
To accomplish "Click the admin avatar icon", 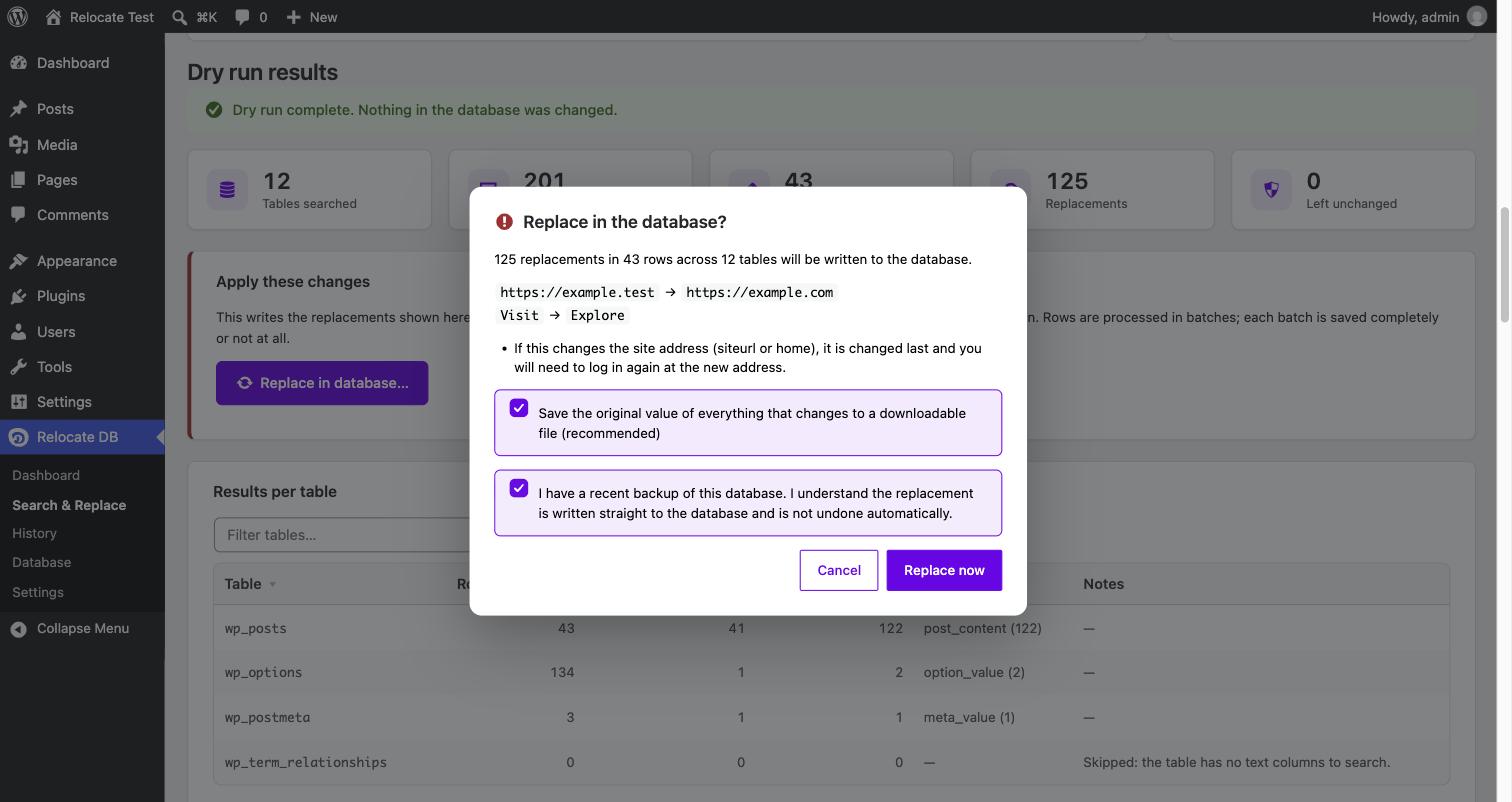I will (x=1477, y=17).
